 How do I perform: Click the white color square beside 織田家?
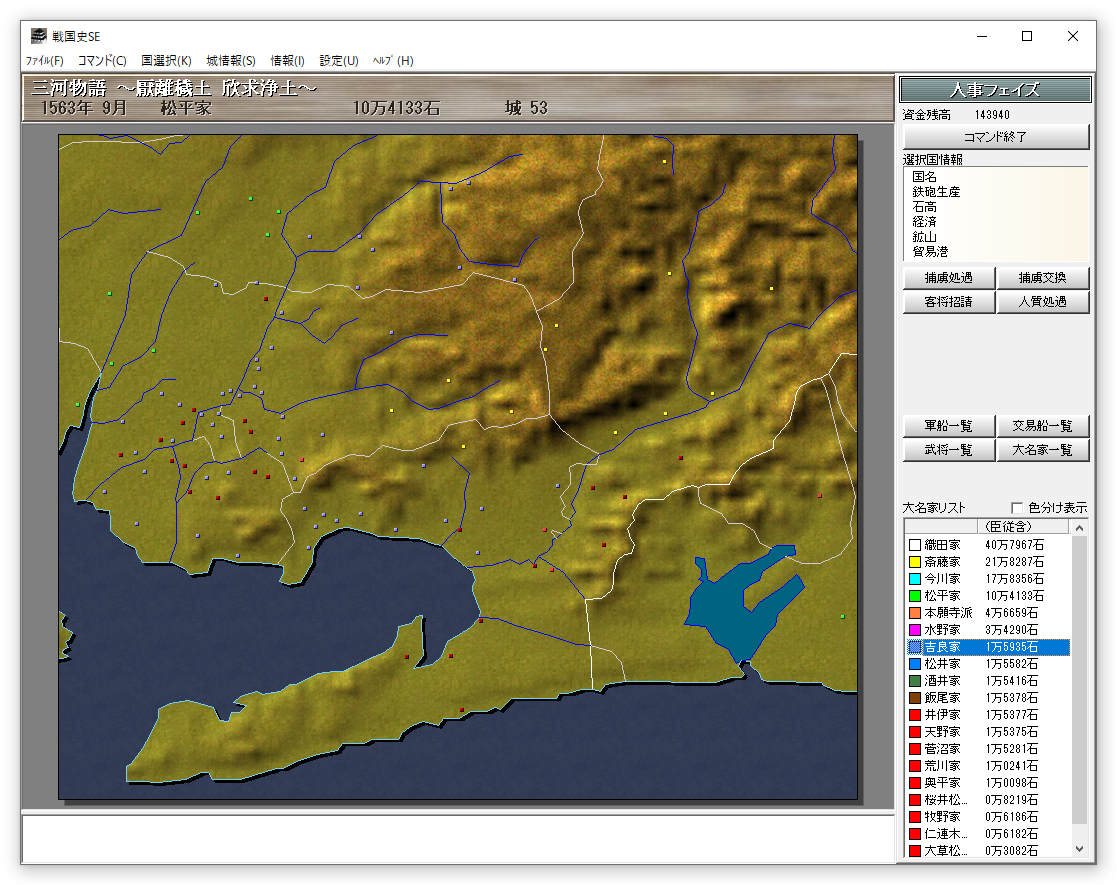[914, 545]
